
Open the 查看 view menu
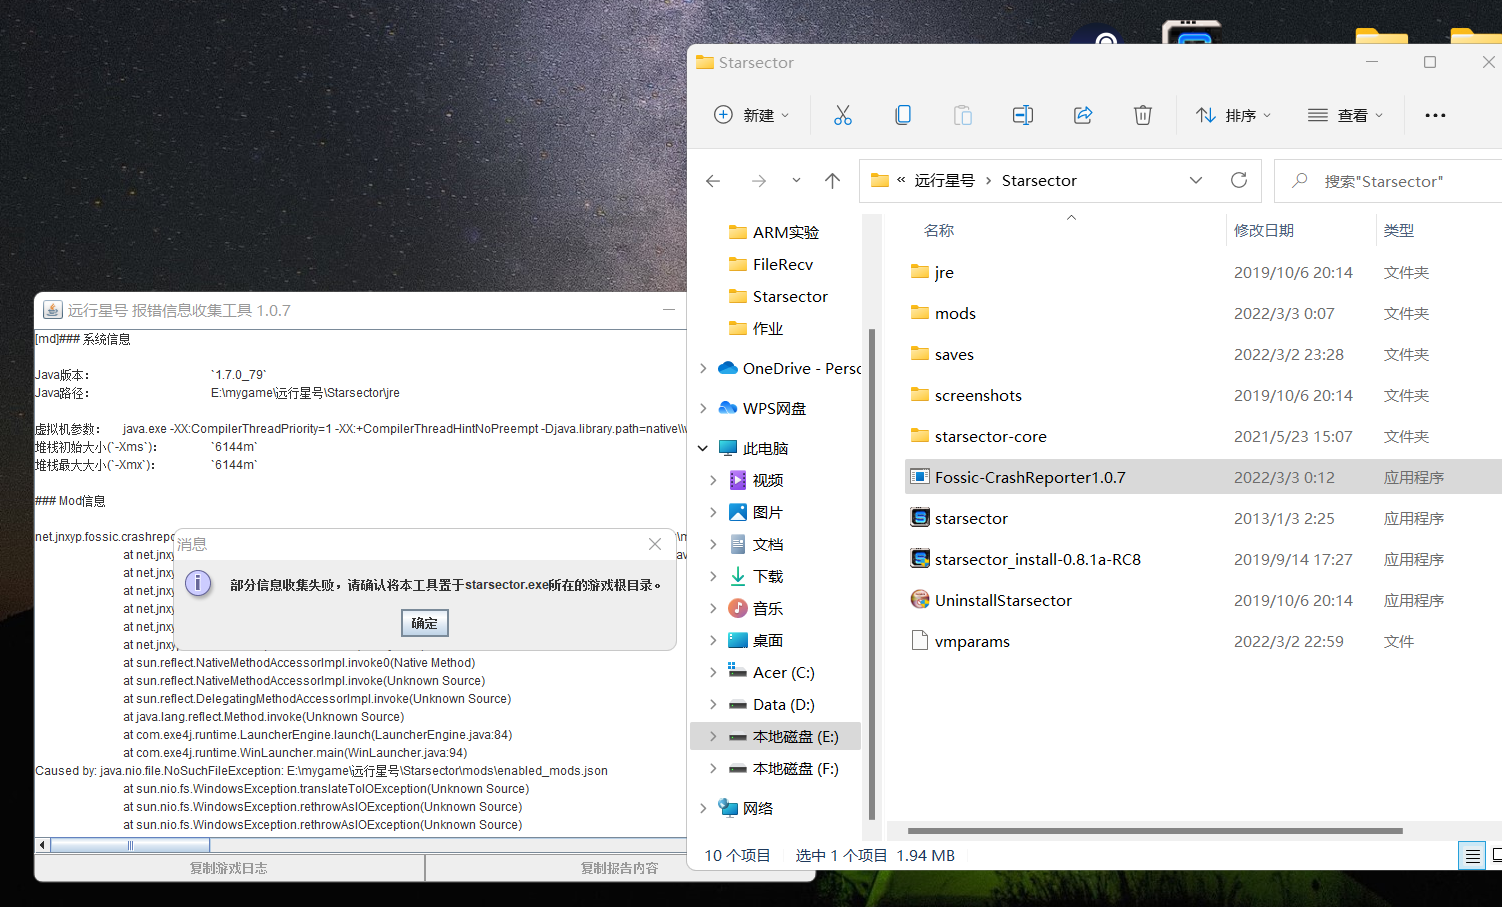point(1346,115)
